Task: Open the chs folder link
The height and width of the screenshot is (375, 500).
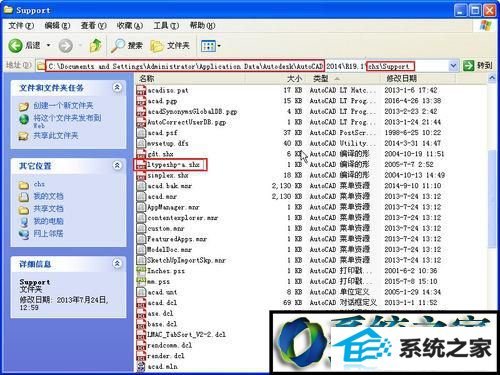Action: pos(39,184)
